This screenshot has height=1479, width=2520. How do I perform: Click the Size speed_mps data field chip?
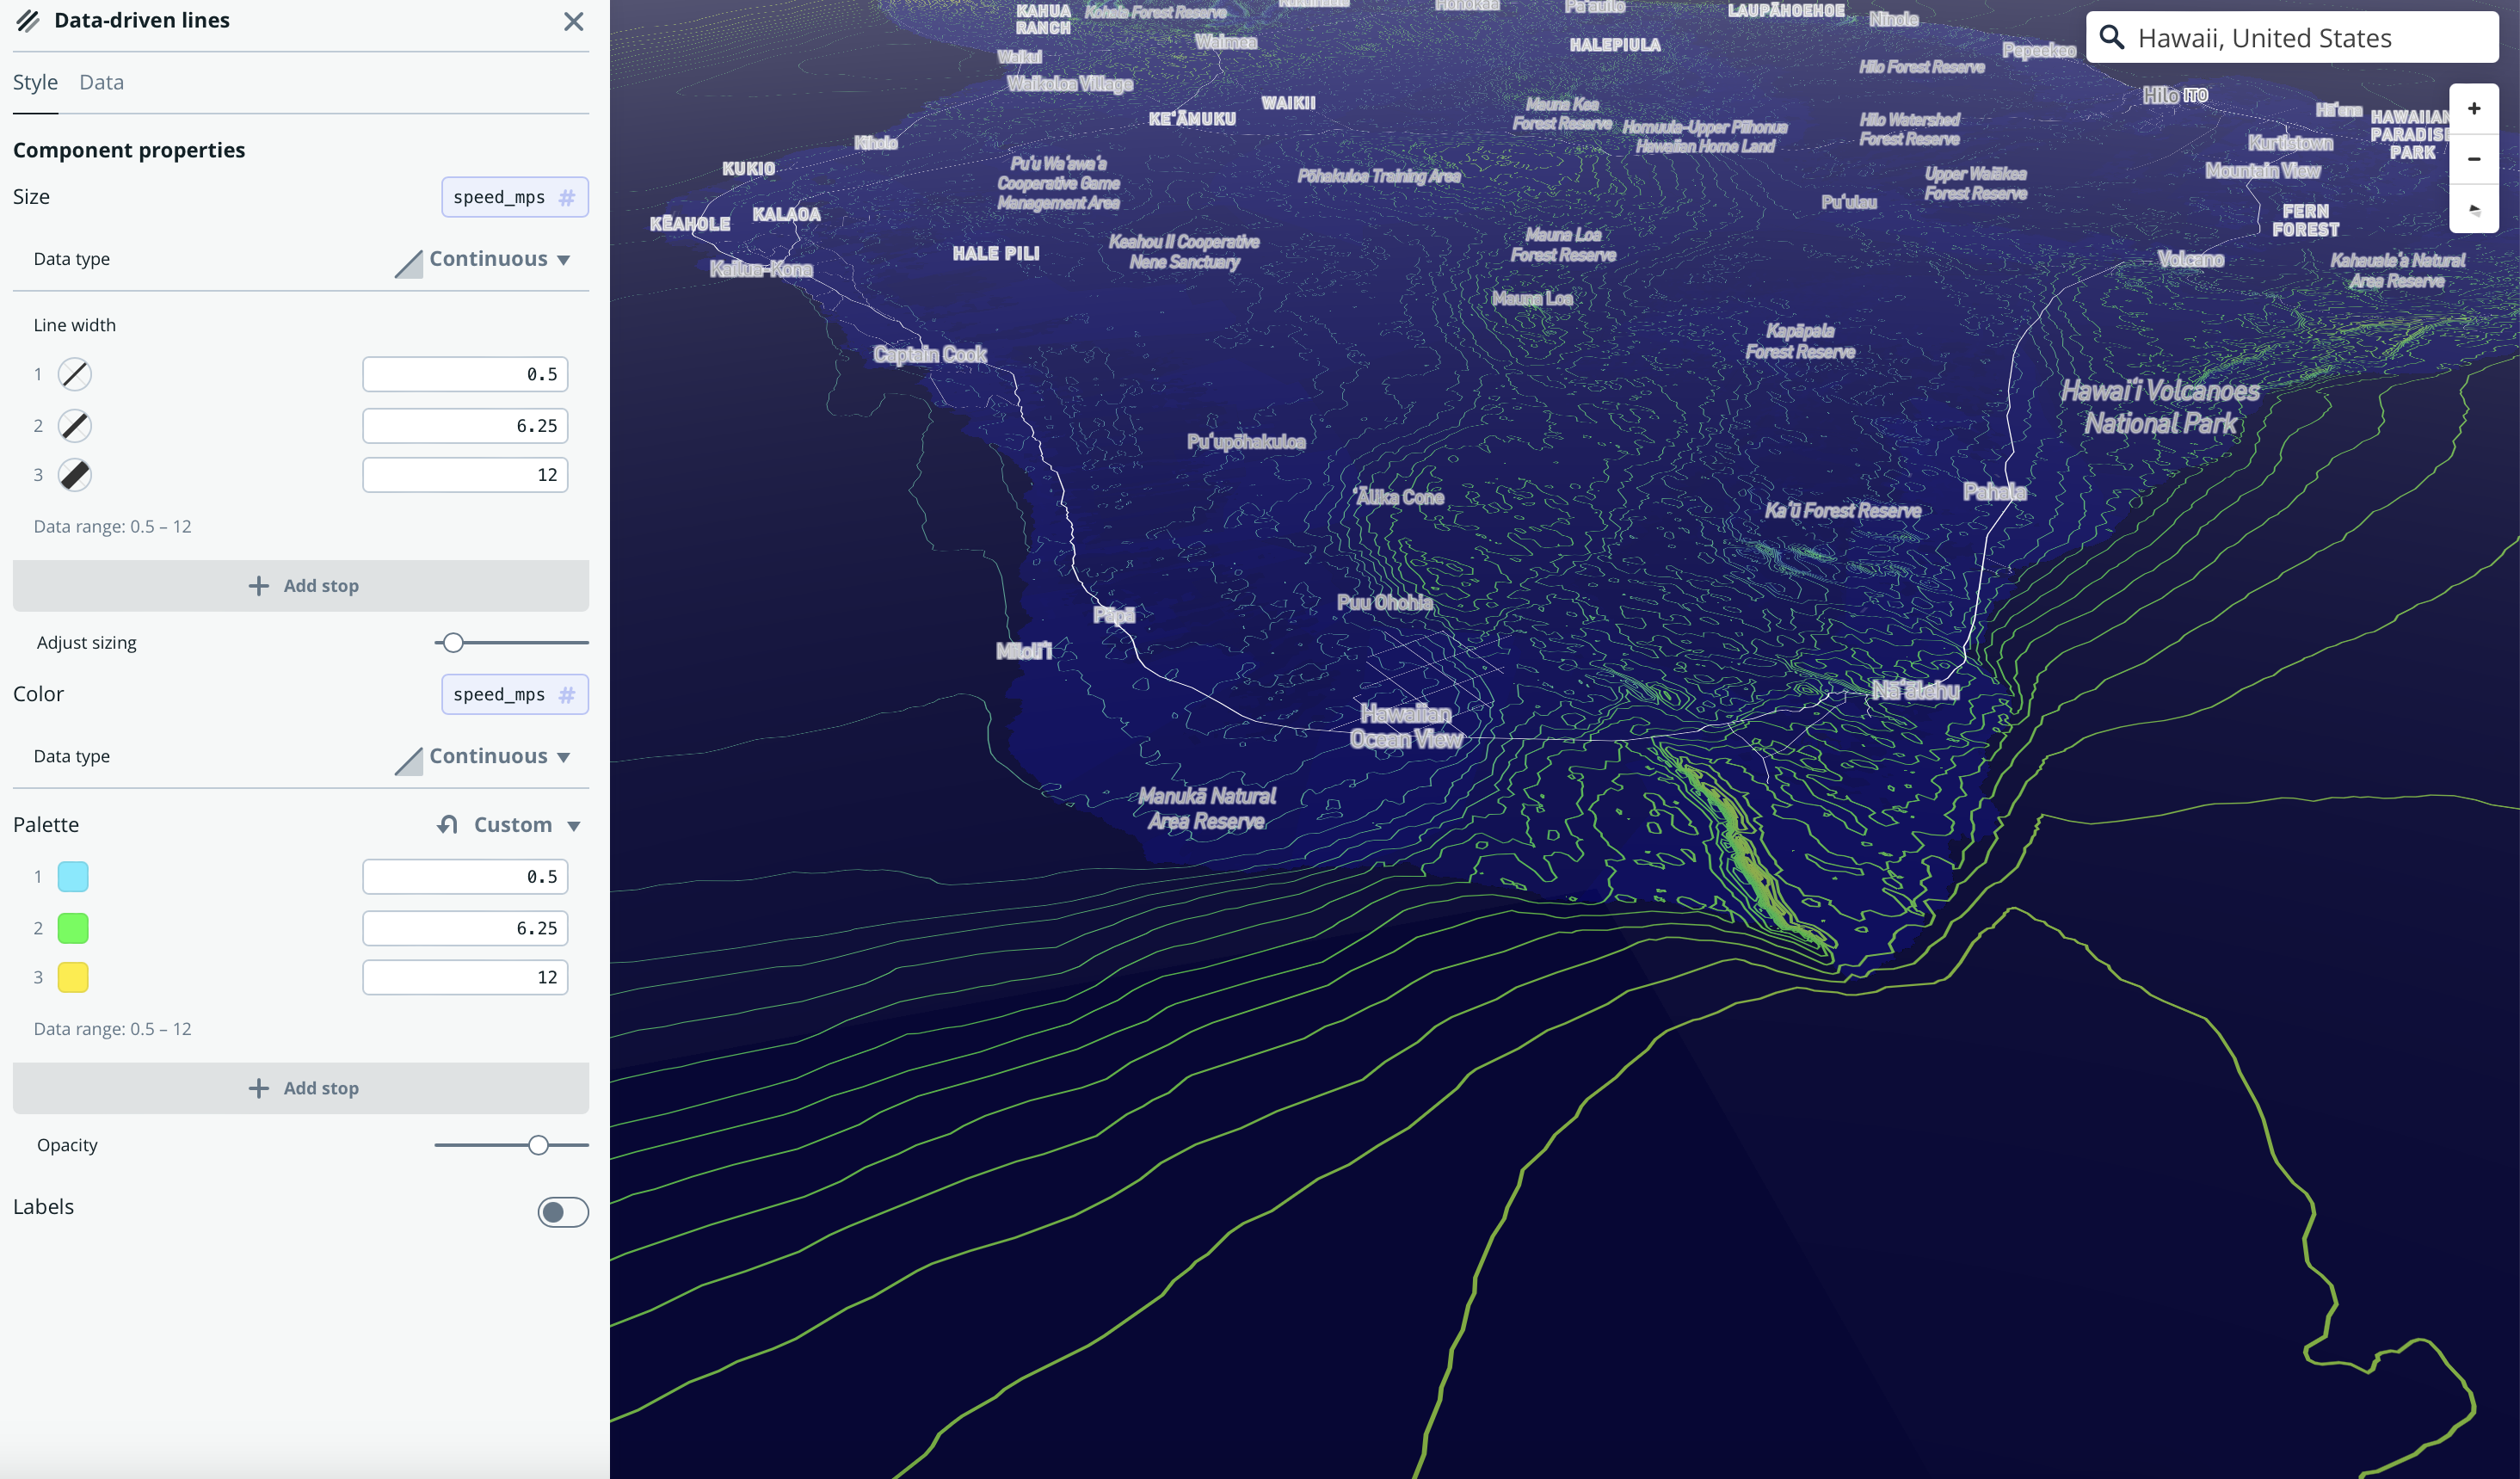tap(514, 197)
